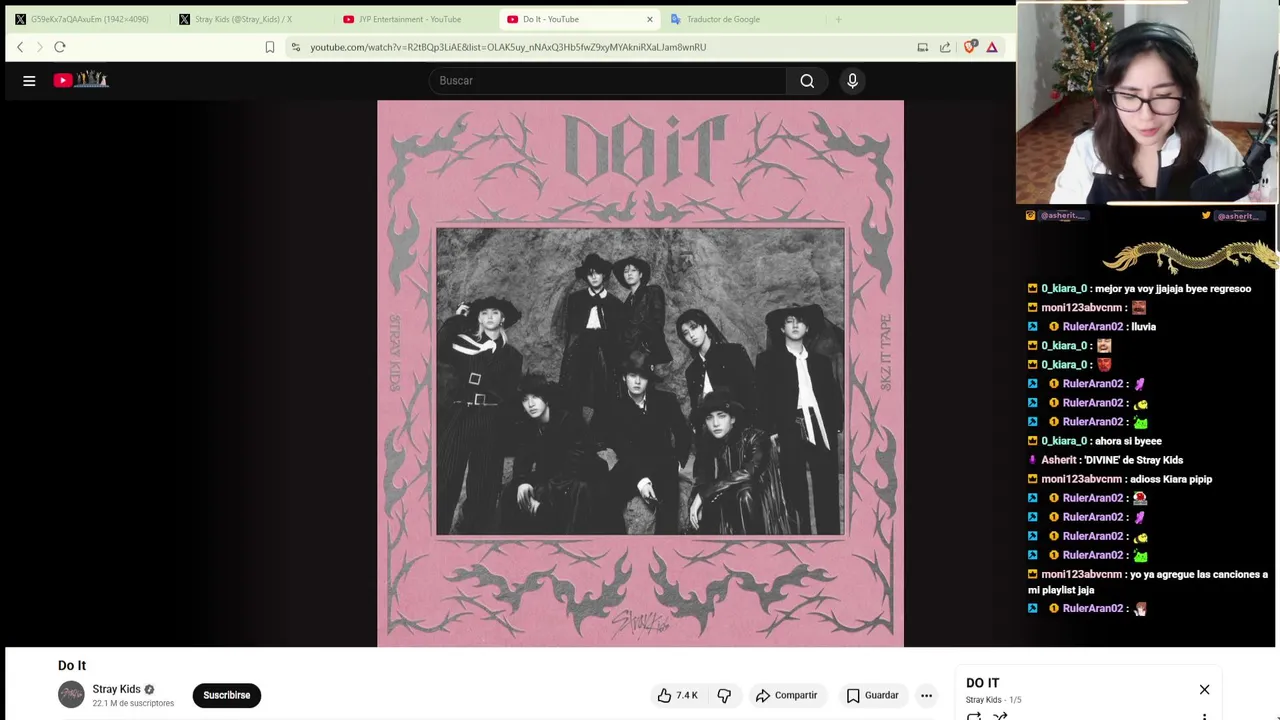Click the streamer webcam overlay
Viewport: 1280px width, 720px height.
click(1147, 103)
